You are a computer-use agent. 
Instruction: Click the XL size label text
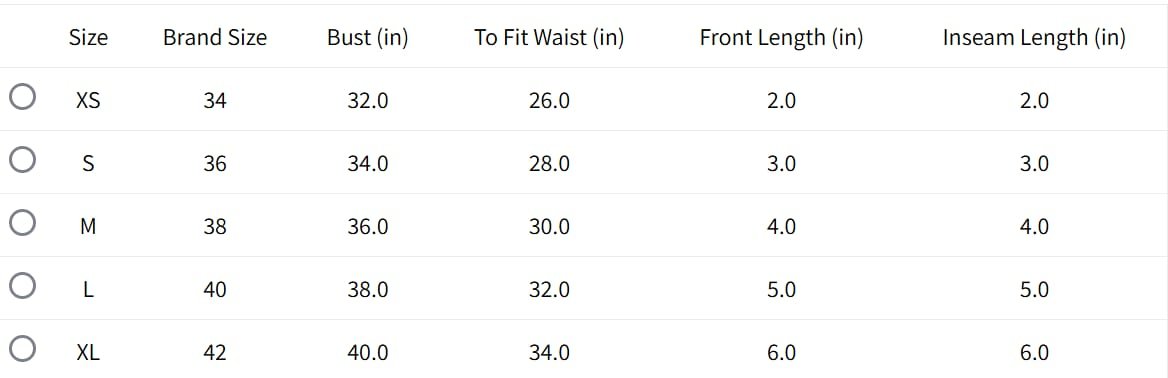tap(88, 352)
